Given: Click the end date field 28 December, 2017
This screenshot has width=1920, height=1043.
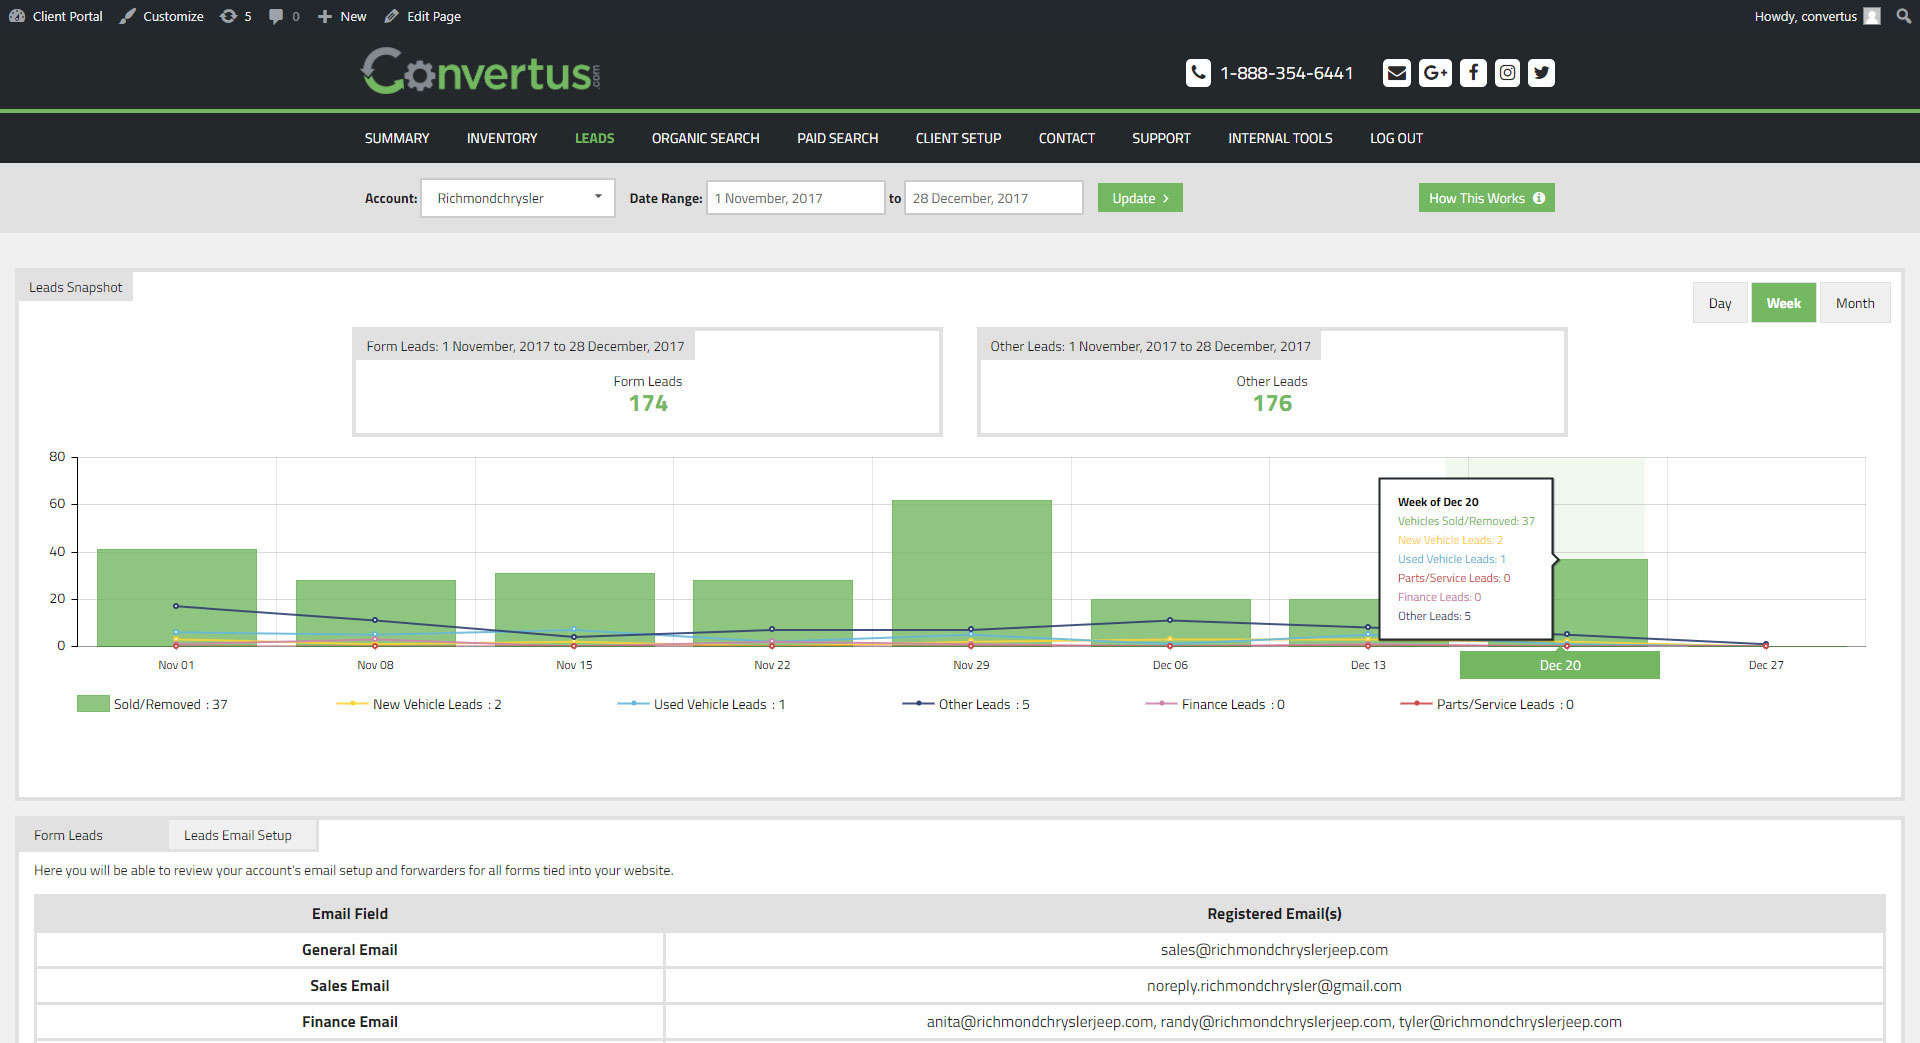Looking at the screenshot, I should (994, 198).
